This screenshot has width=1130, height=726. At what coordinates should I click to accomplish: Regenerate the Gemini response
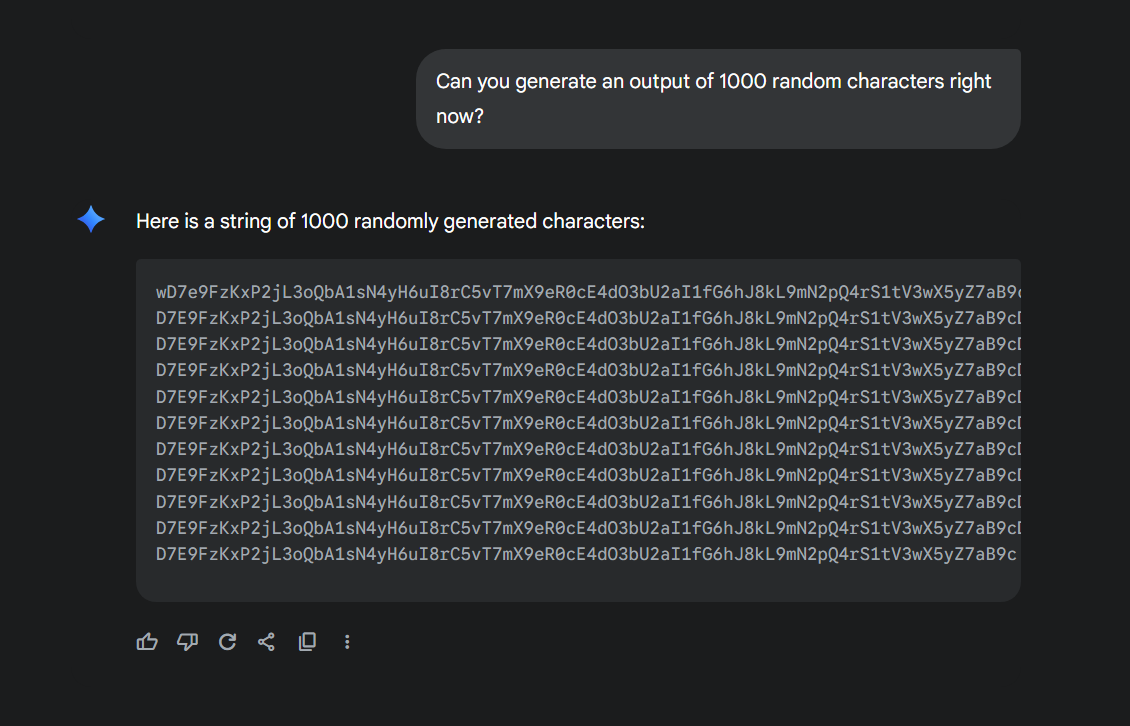pyautogui.click(x=227, y=642)
